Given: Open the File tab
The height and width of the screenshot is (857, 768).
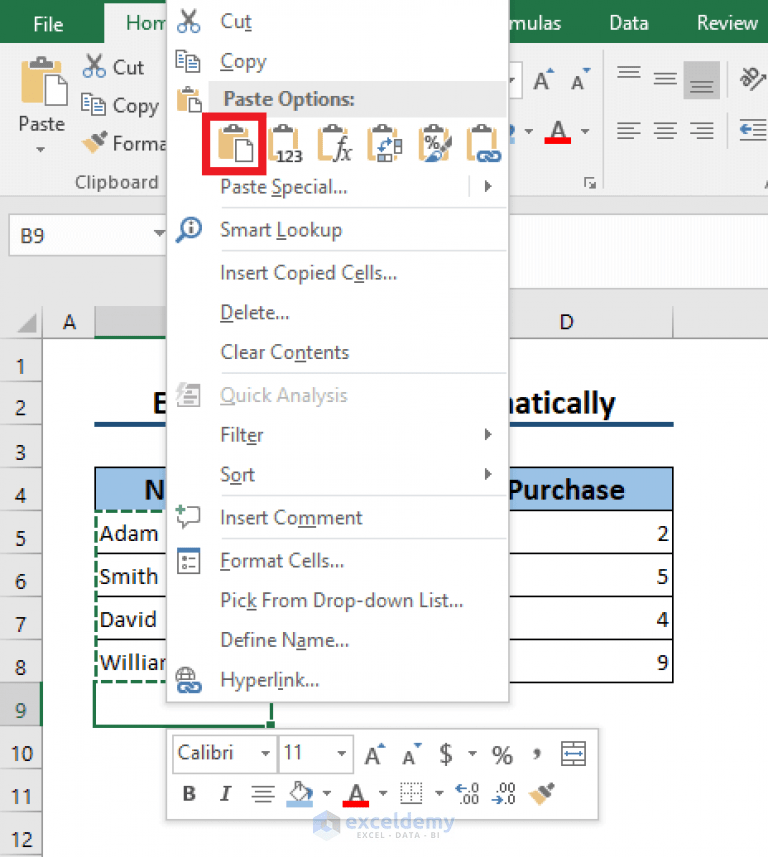Looking at the screenshot, I should pyautogui.click(x=48, y=24).
